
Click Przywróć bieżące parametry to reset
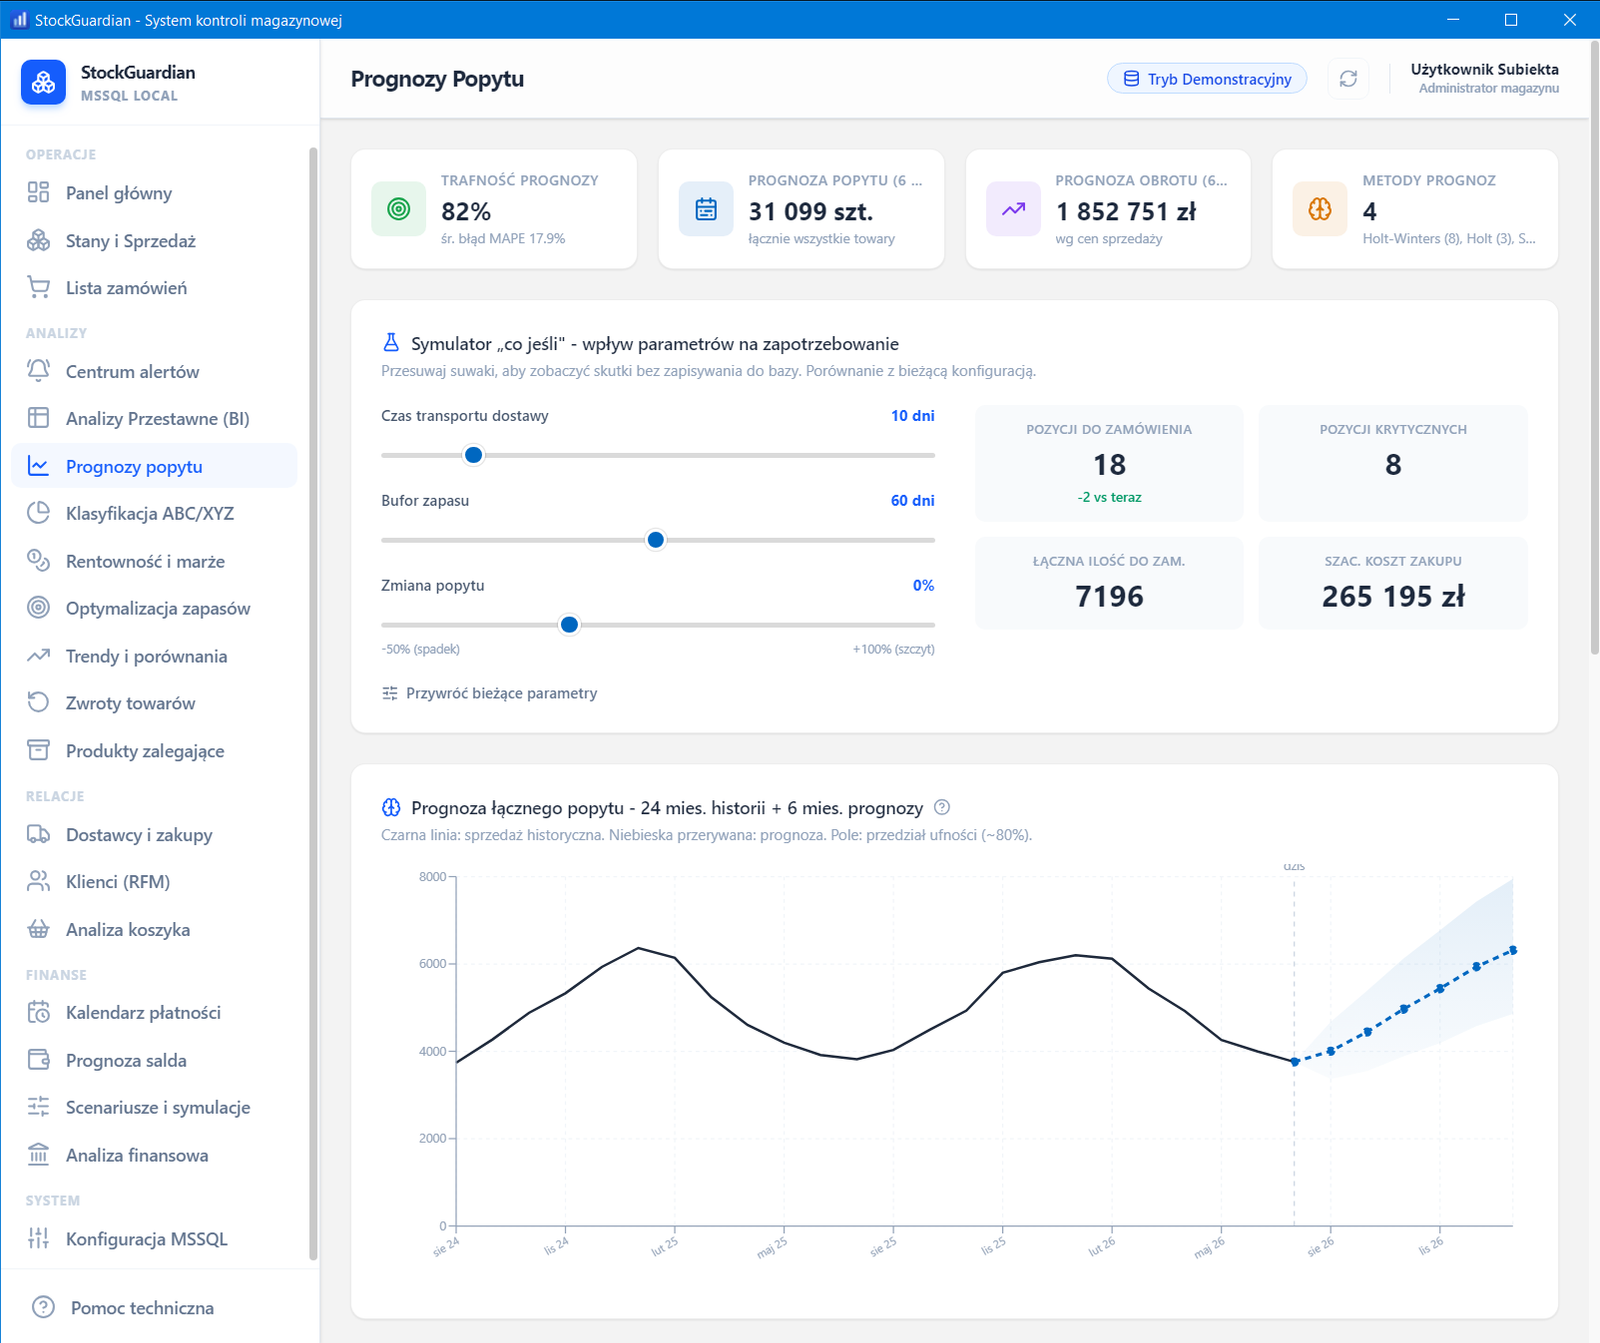coord(489,693)
